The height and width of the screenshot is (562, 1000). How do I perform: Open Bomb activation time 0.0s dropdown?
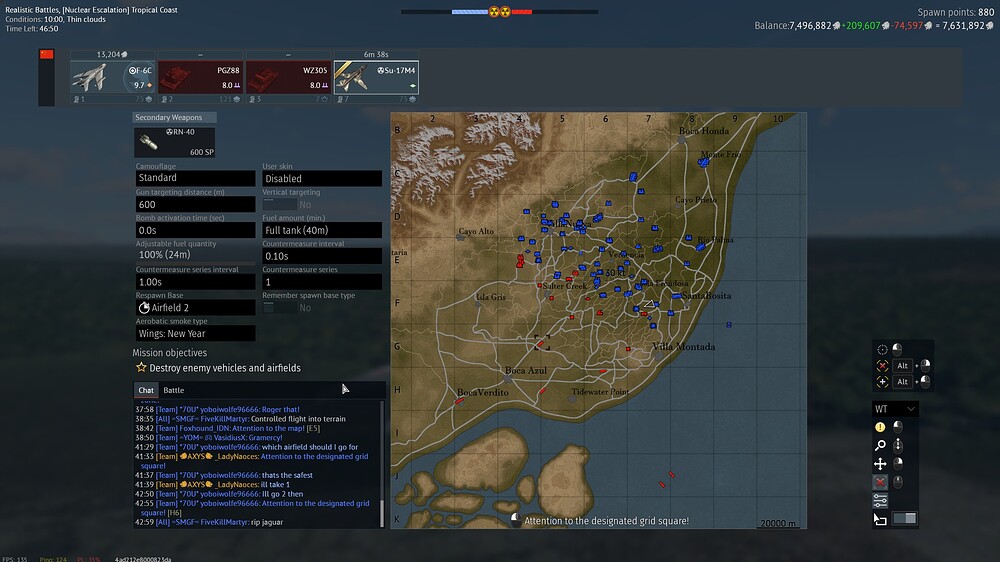click(195, 230)
